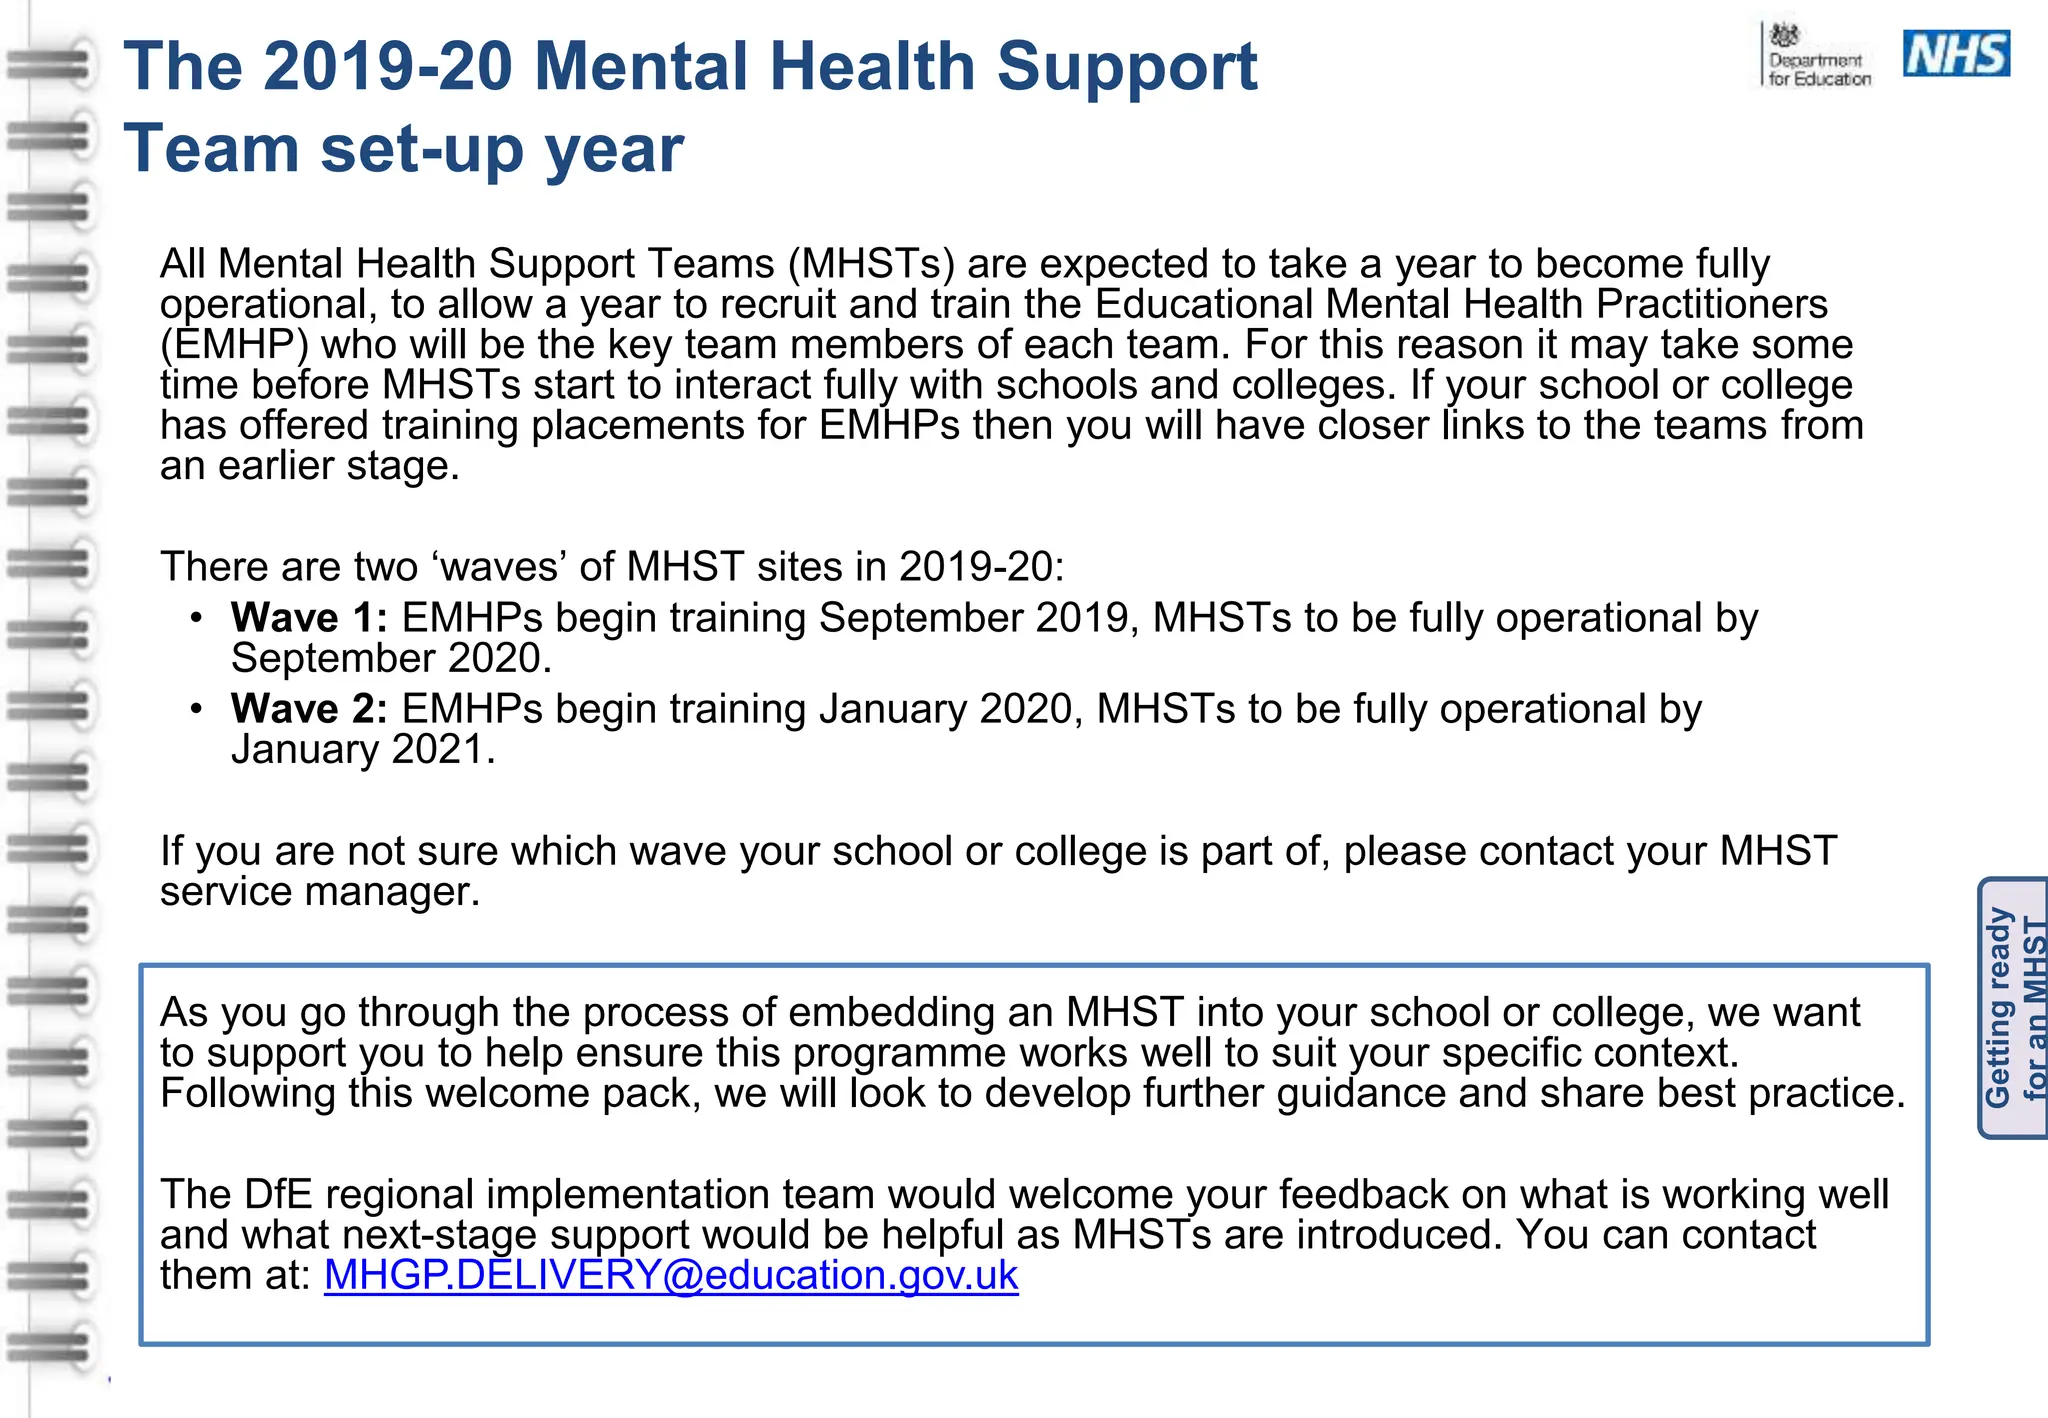Click the top spiral binding ring
The width and height of the screenshot is (2048, 1418).
click(x=50, y=64)
